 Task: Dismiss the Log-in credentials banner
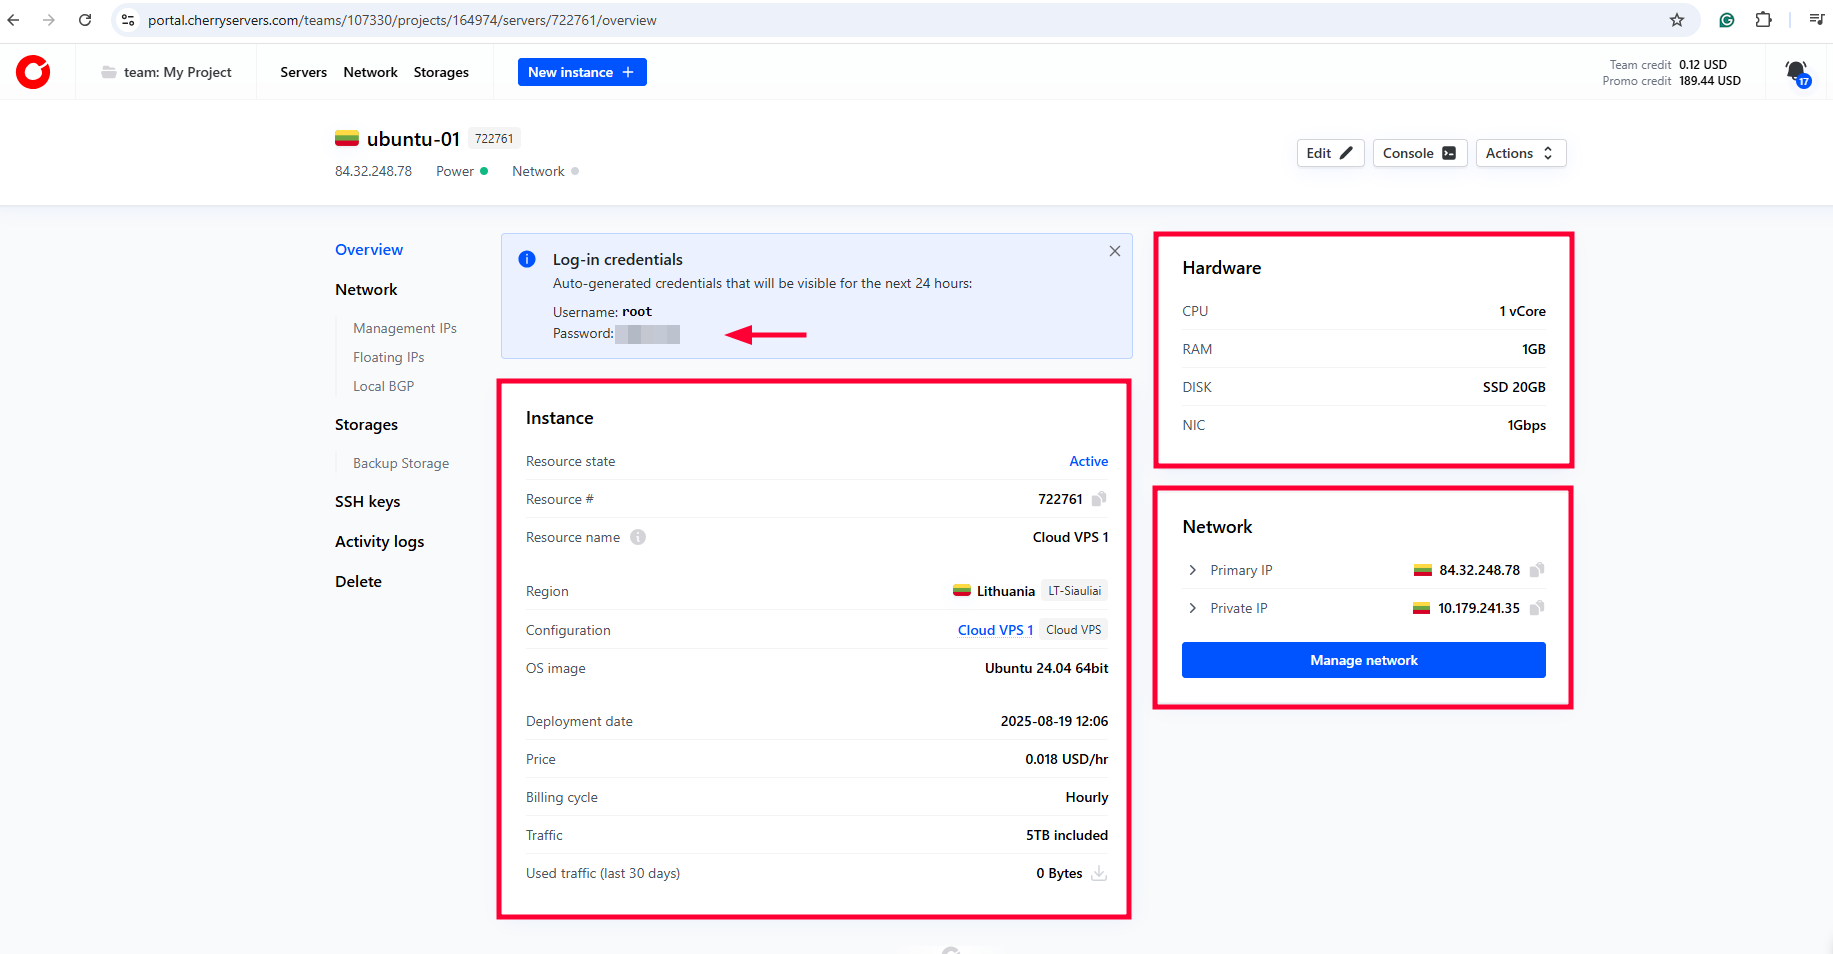point(1114,250)
